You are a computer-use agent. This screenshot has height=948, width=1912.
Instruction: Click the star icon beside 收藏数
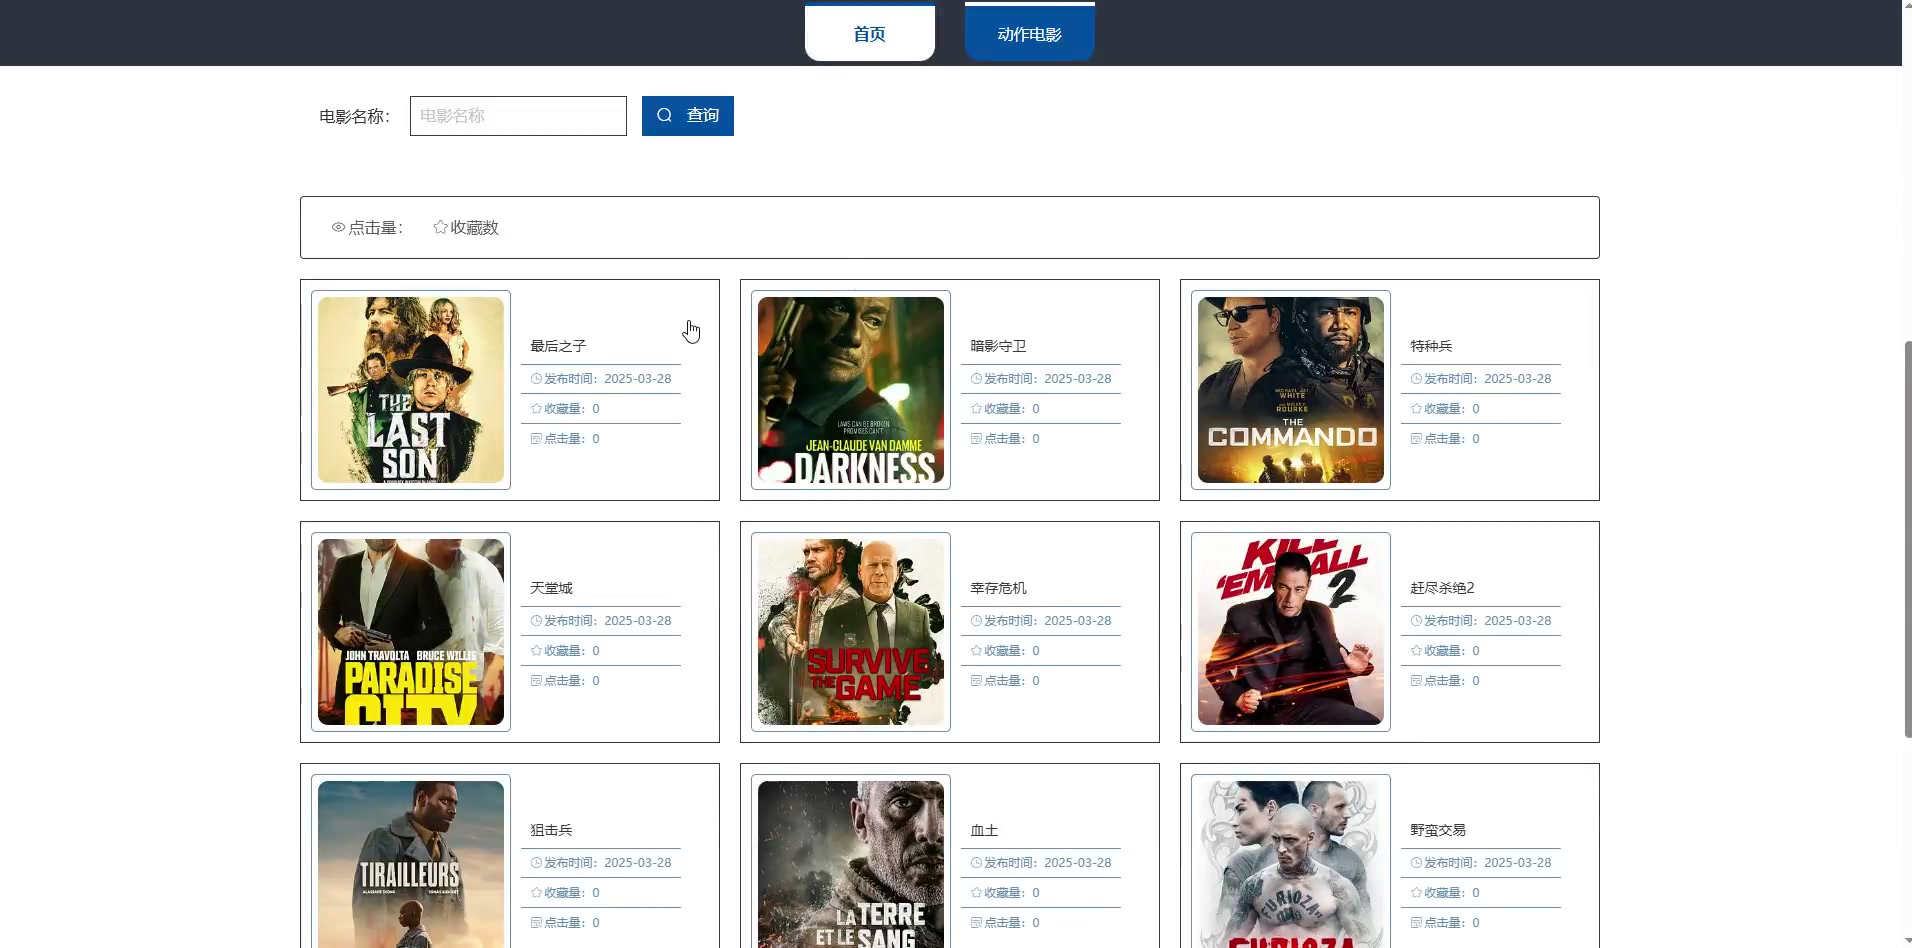(440, 227)
